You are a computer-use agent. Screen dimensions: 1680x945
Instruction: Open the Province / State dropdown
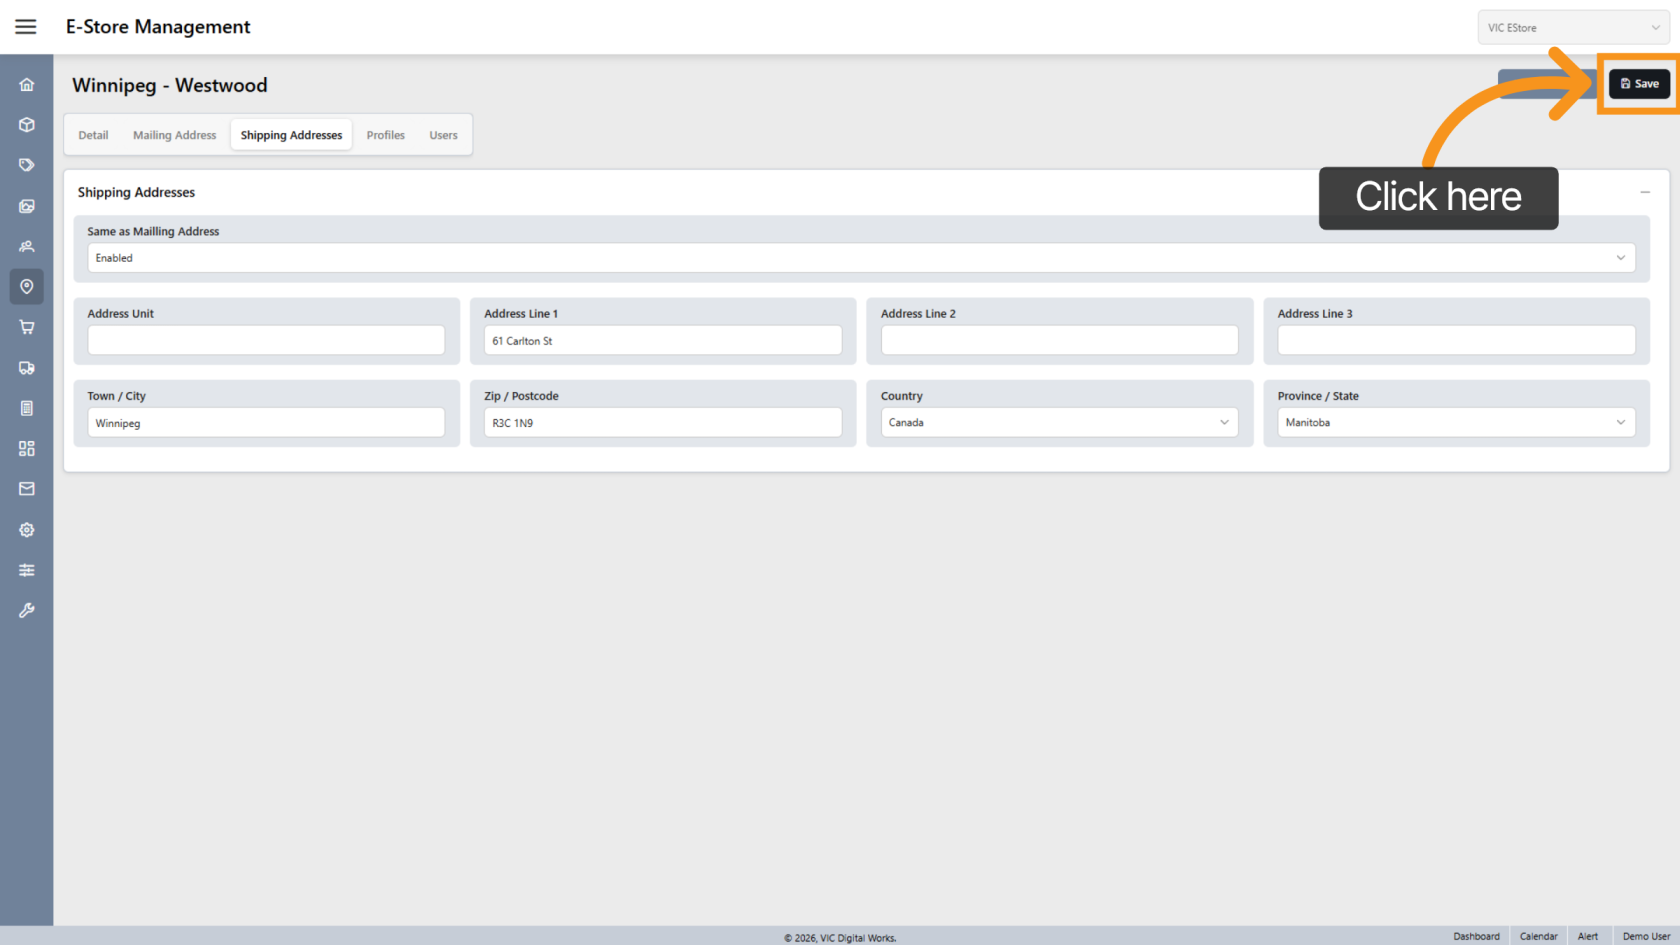[1455, 423]
